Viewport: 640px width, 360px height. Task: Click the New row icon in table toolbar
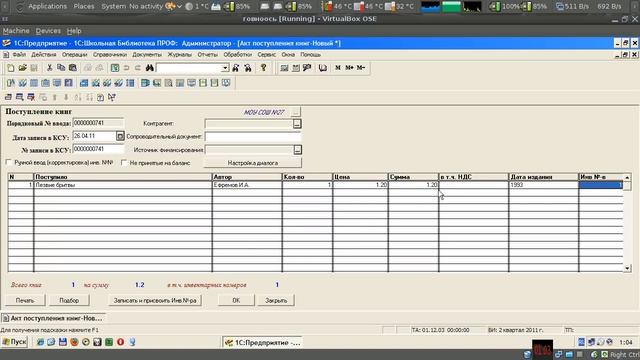pos(8,97)
